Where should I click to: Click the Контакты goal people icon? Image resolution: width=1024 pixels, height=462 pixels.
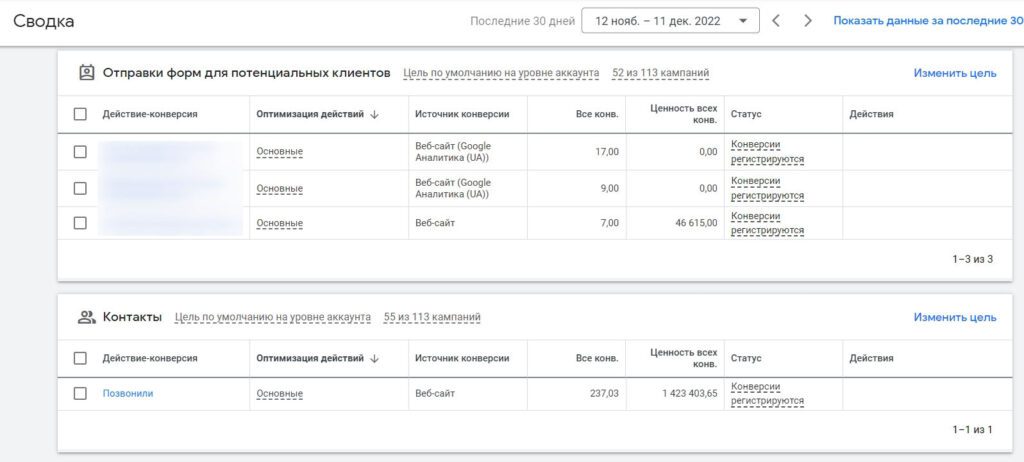[x=87, y=317]
